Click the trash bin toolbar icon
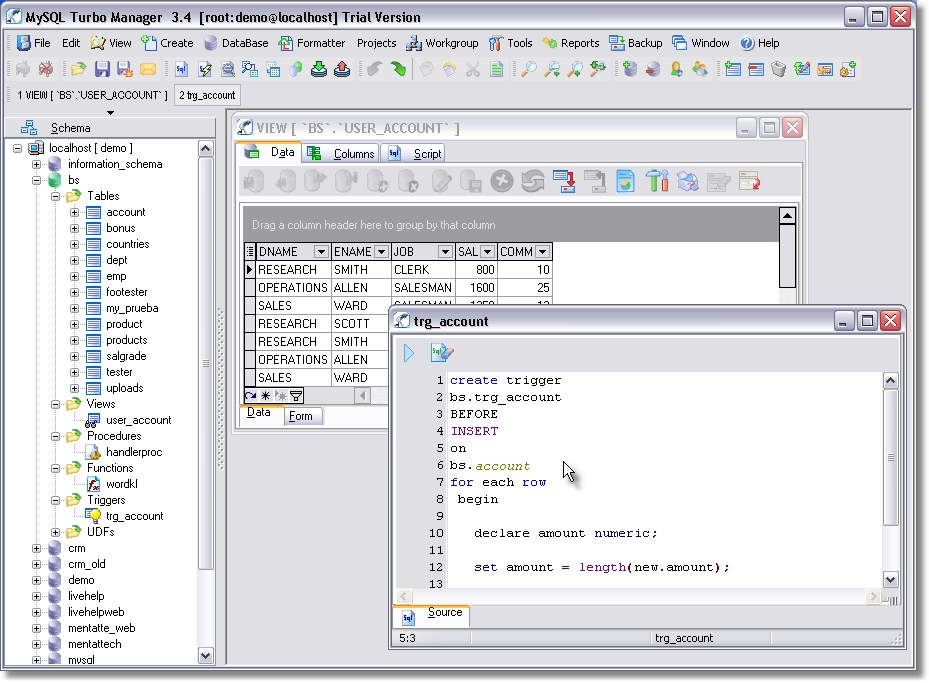929x683 pixels. point(779,69)
